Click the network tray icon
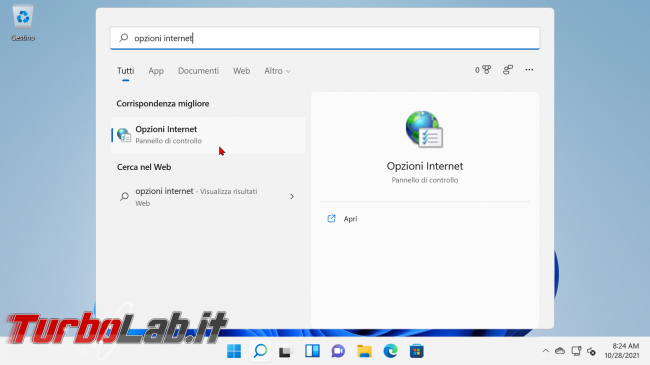Screen dimensions: 650x365 click(x=576, y=351)
